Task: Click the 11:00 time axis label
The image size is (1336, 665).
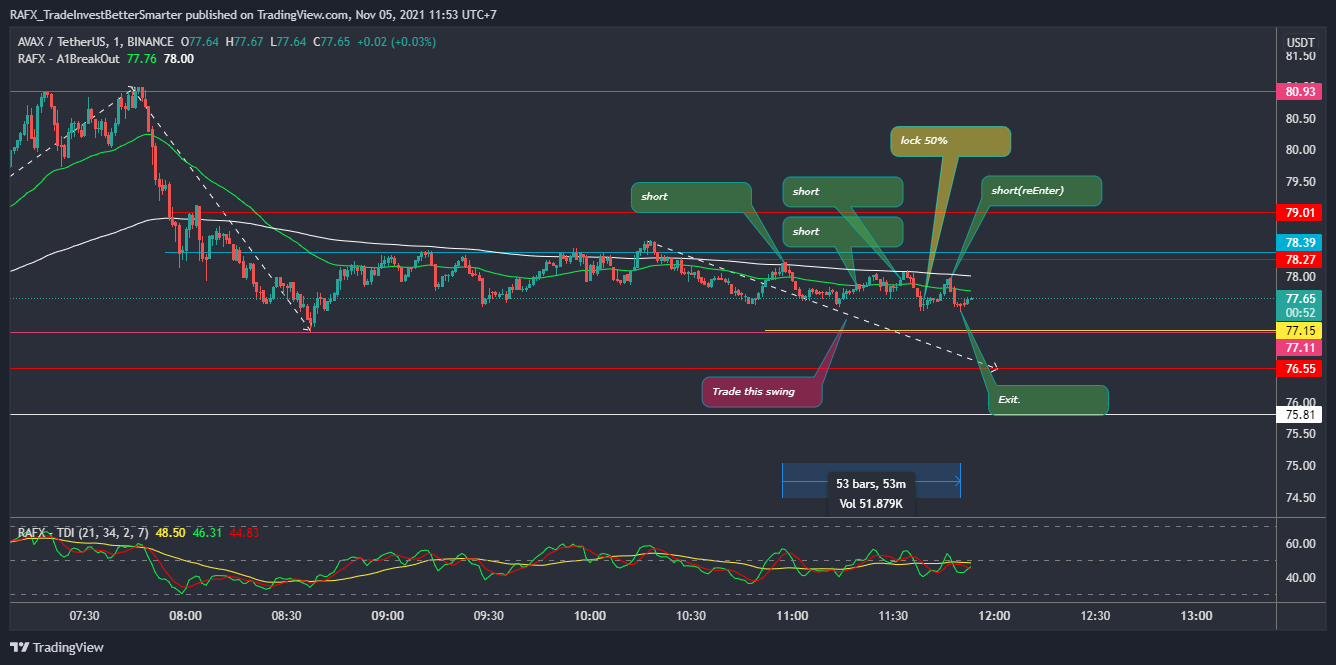Action: (791, 617)
